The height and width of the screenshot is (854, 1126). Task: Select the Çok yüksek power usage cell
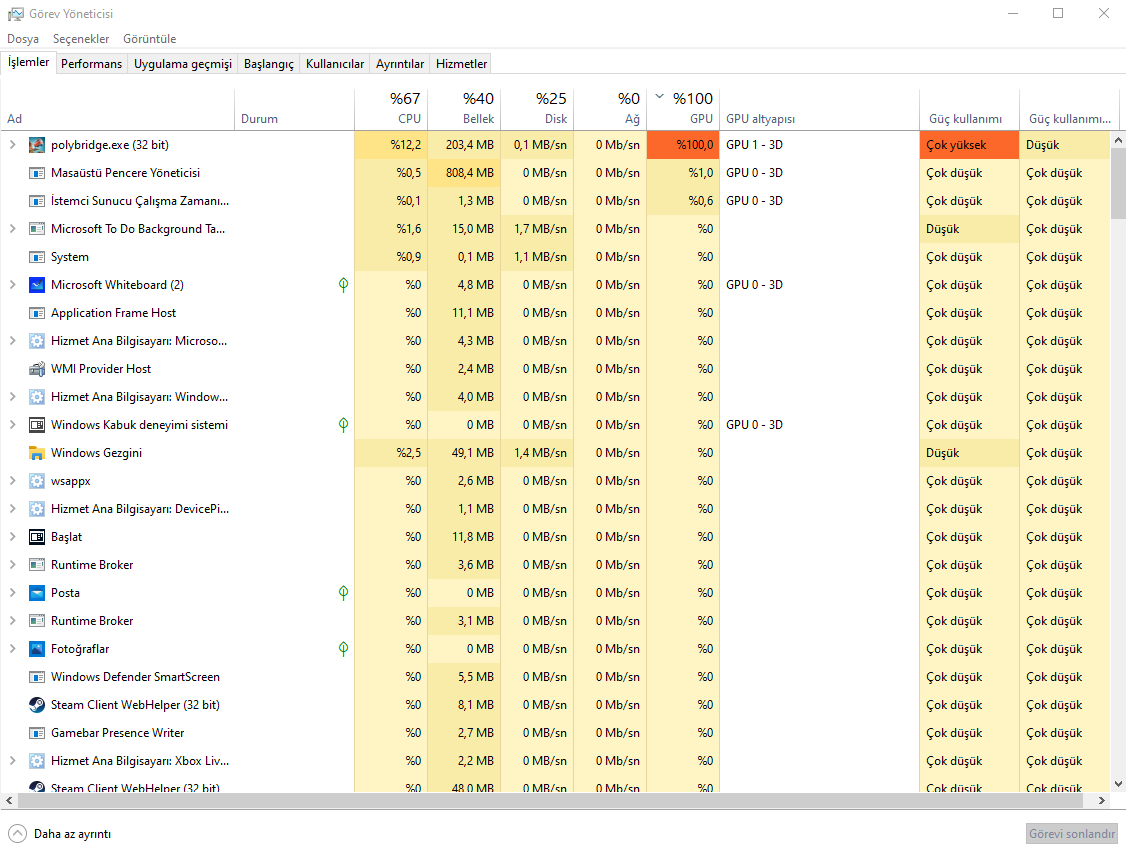coord(969,145)
